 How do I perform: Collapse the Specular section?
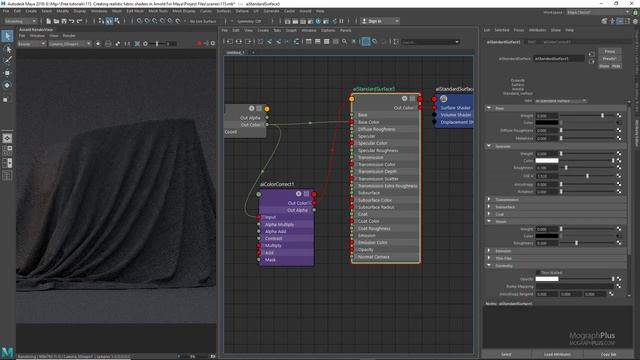(489, 146)
